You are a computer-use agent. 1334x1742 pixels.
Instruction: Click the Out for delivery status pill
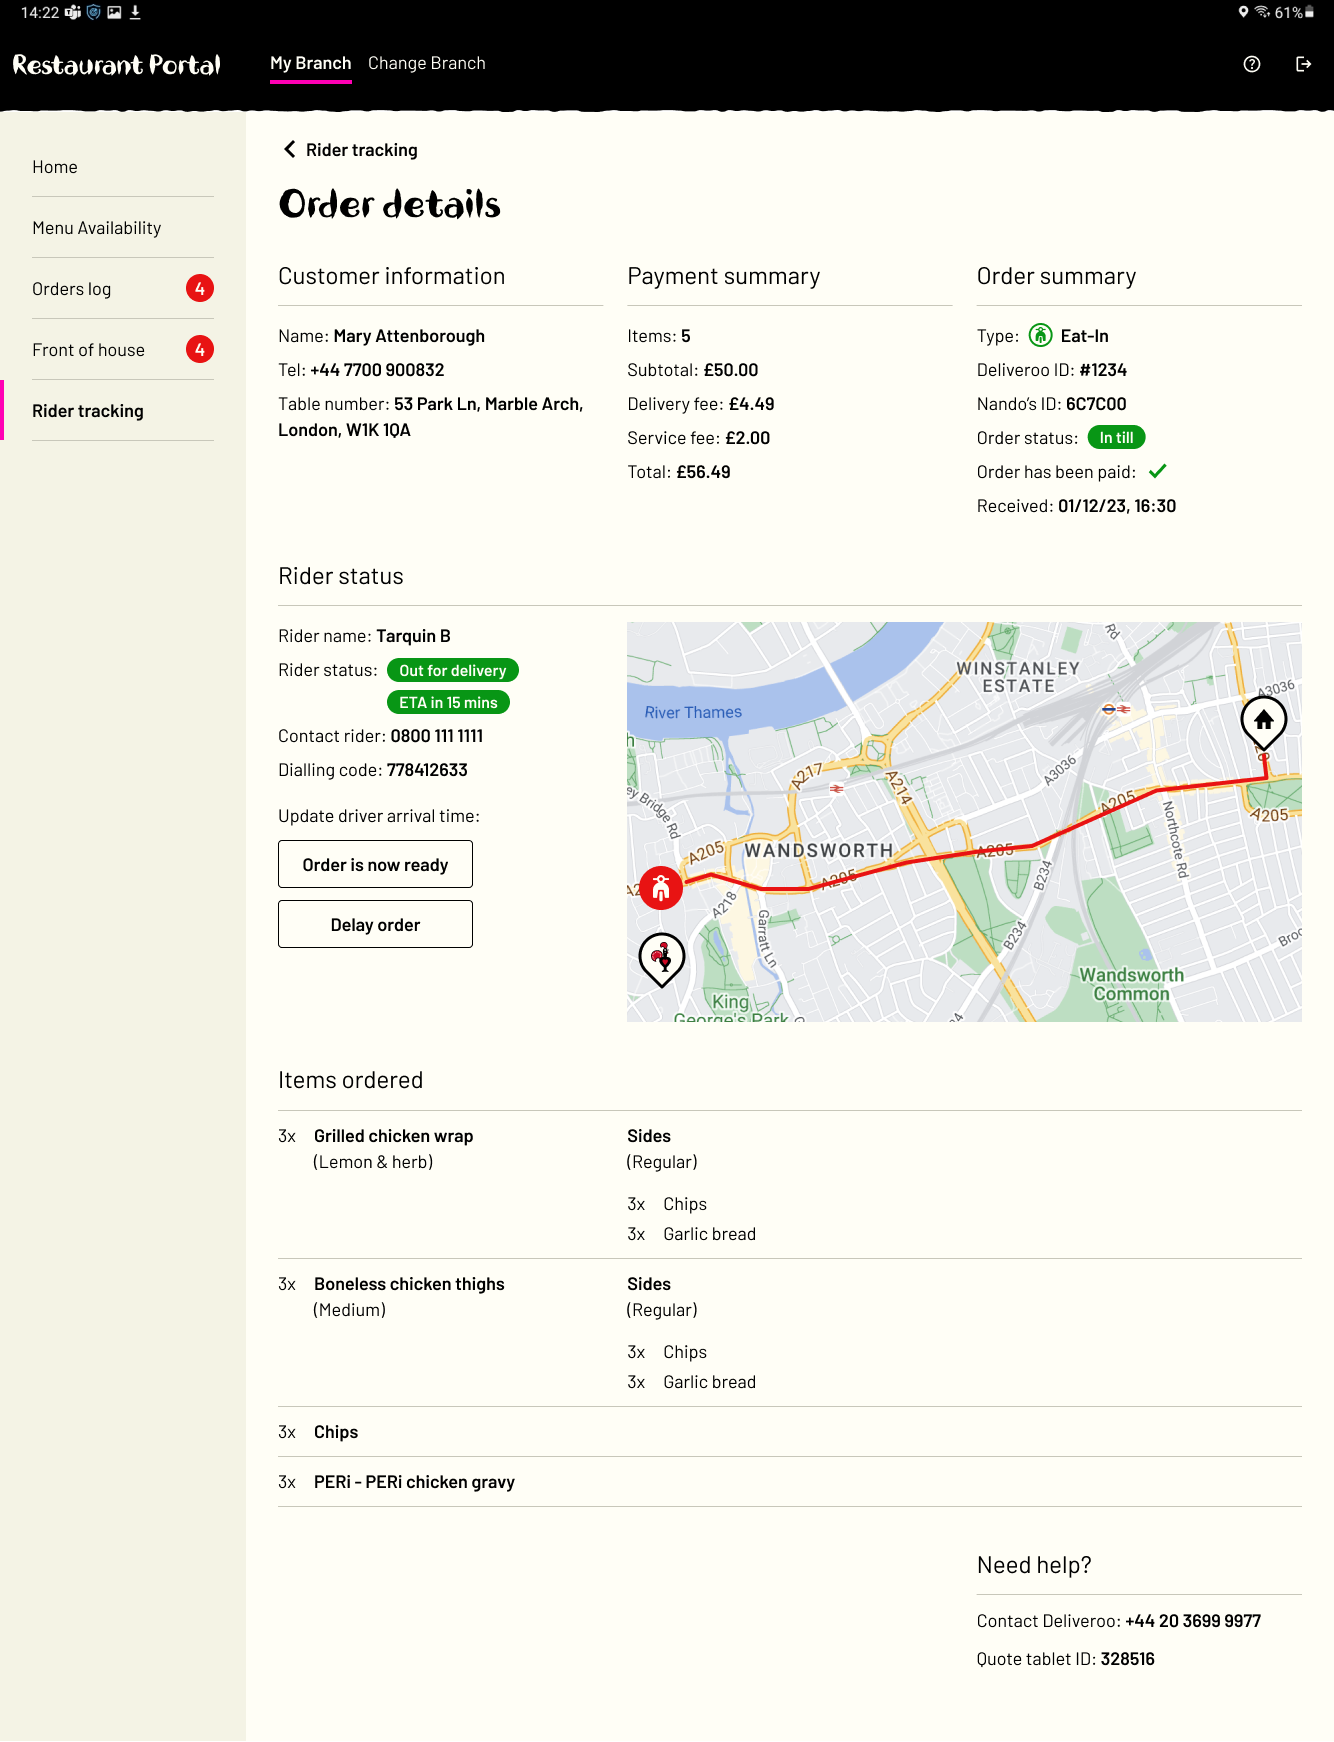[453, 670]
